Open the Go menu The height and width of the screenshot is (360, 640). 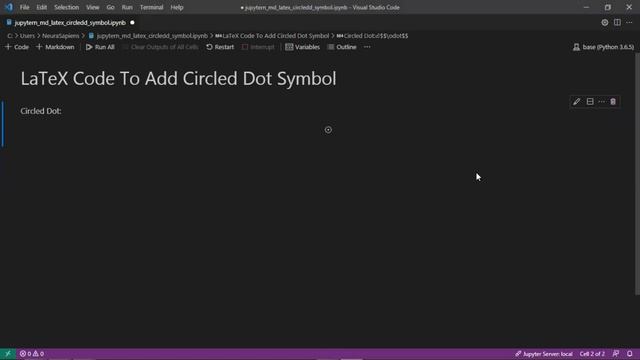click(x=110, y=7)
